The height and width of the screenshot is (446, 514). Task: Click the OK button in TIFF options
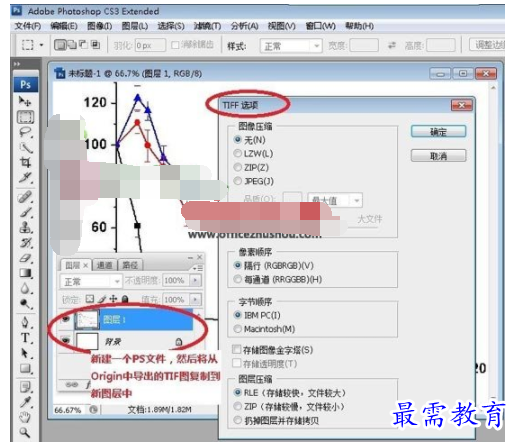coord(438,132)
